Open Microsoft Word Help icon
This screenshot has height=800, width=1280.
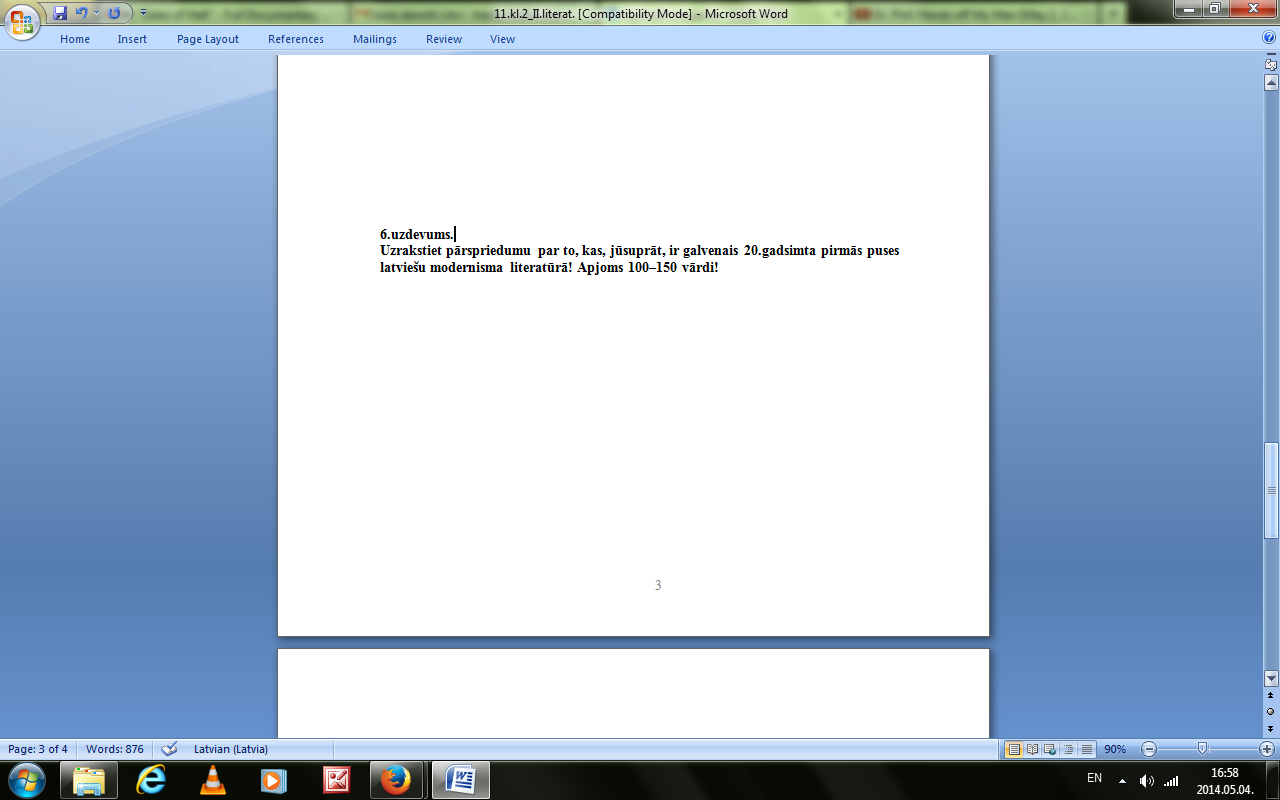1269,39
